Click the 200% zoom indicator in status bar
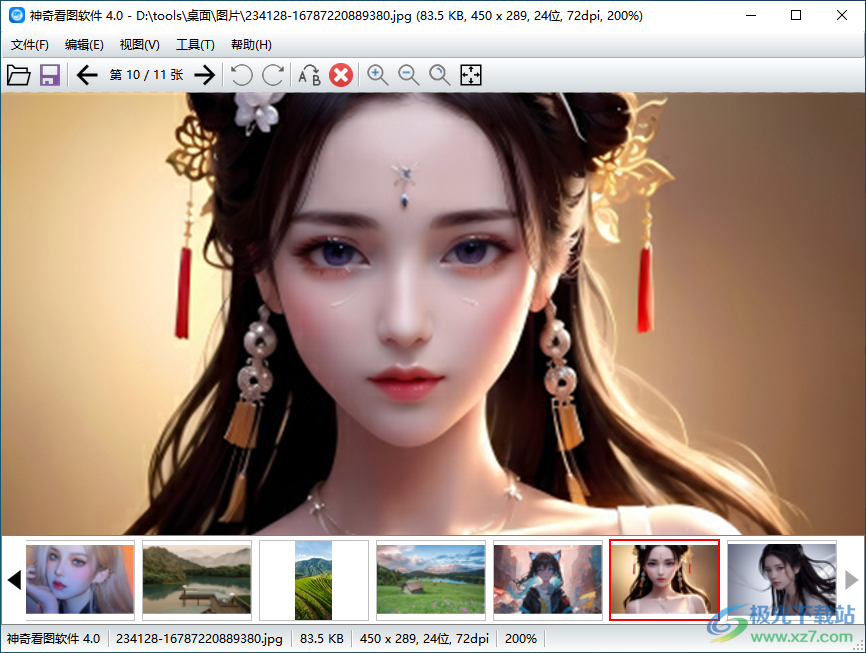Screen dimensions: 866x653 click(x=521, y=638)
